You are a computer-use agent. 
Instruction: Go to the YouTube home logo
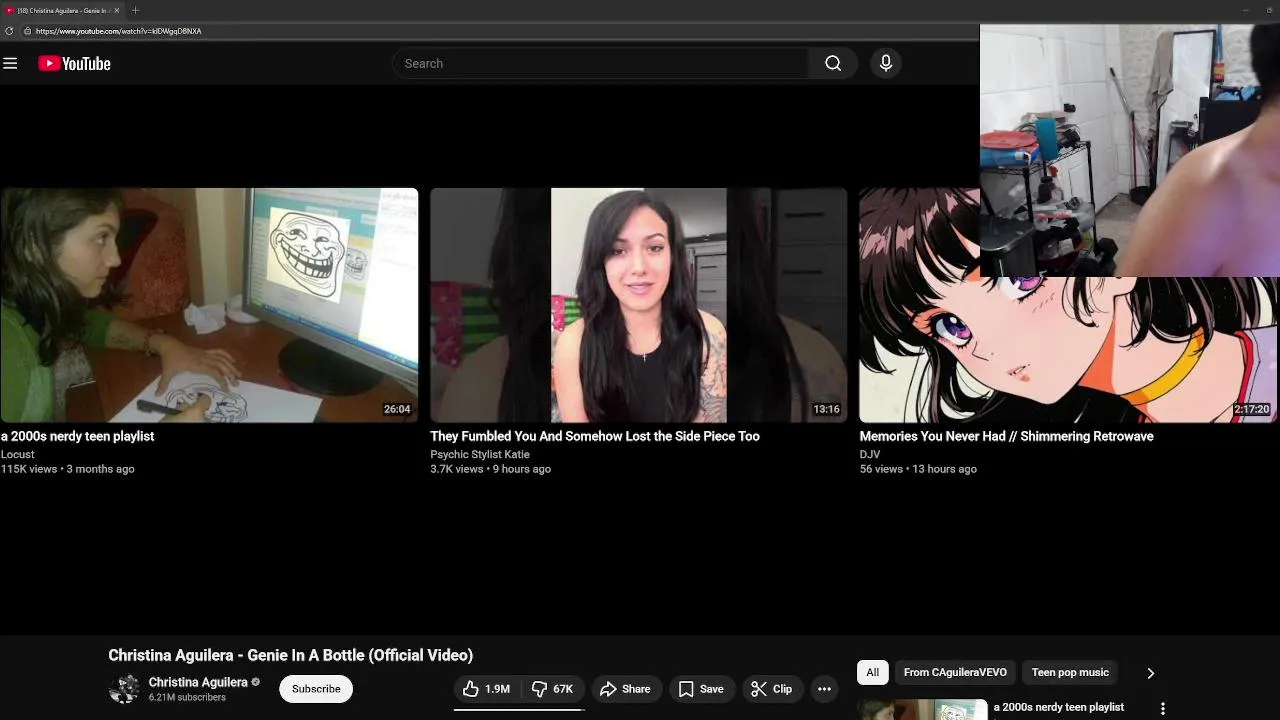click(x=74, y=63)
